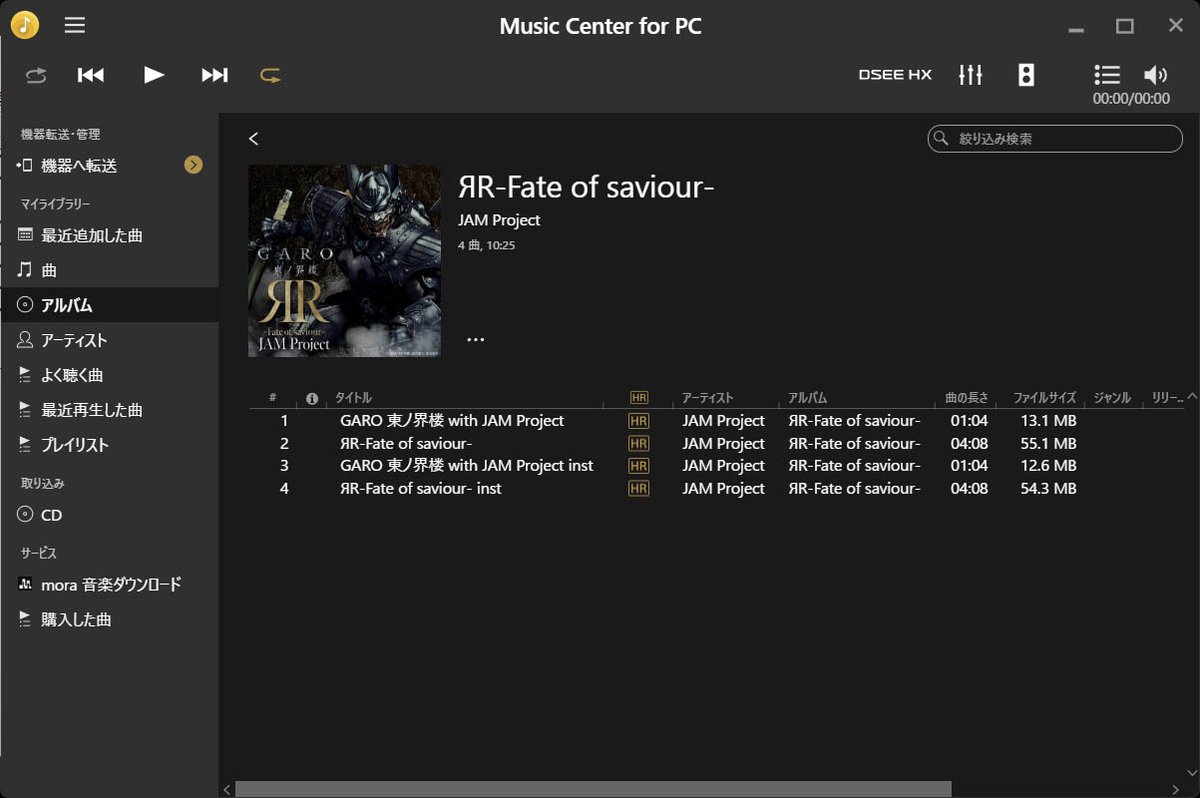Sort by タイトル column
The width and height of the screenshot is (1200, 798).
(353, 398)
